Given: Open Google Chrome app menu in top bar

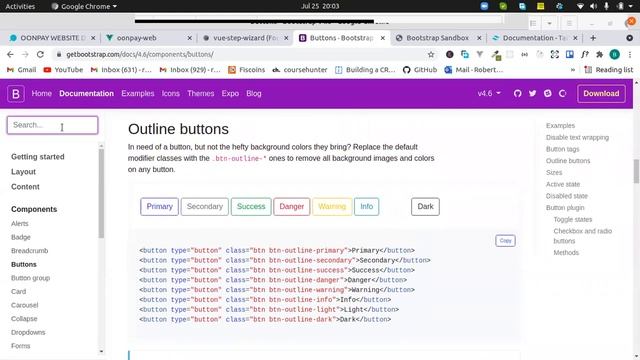Looking at the screenshot, I should [84, 6].
